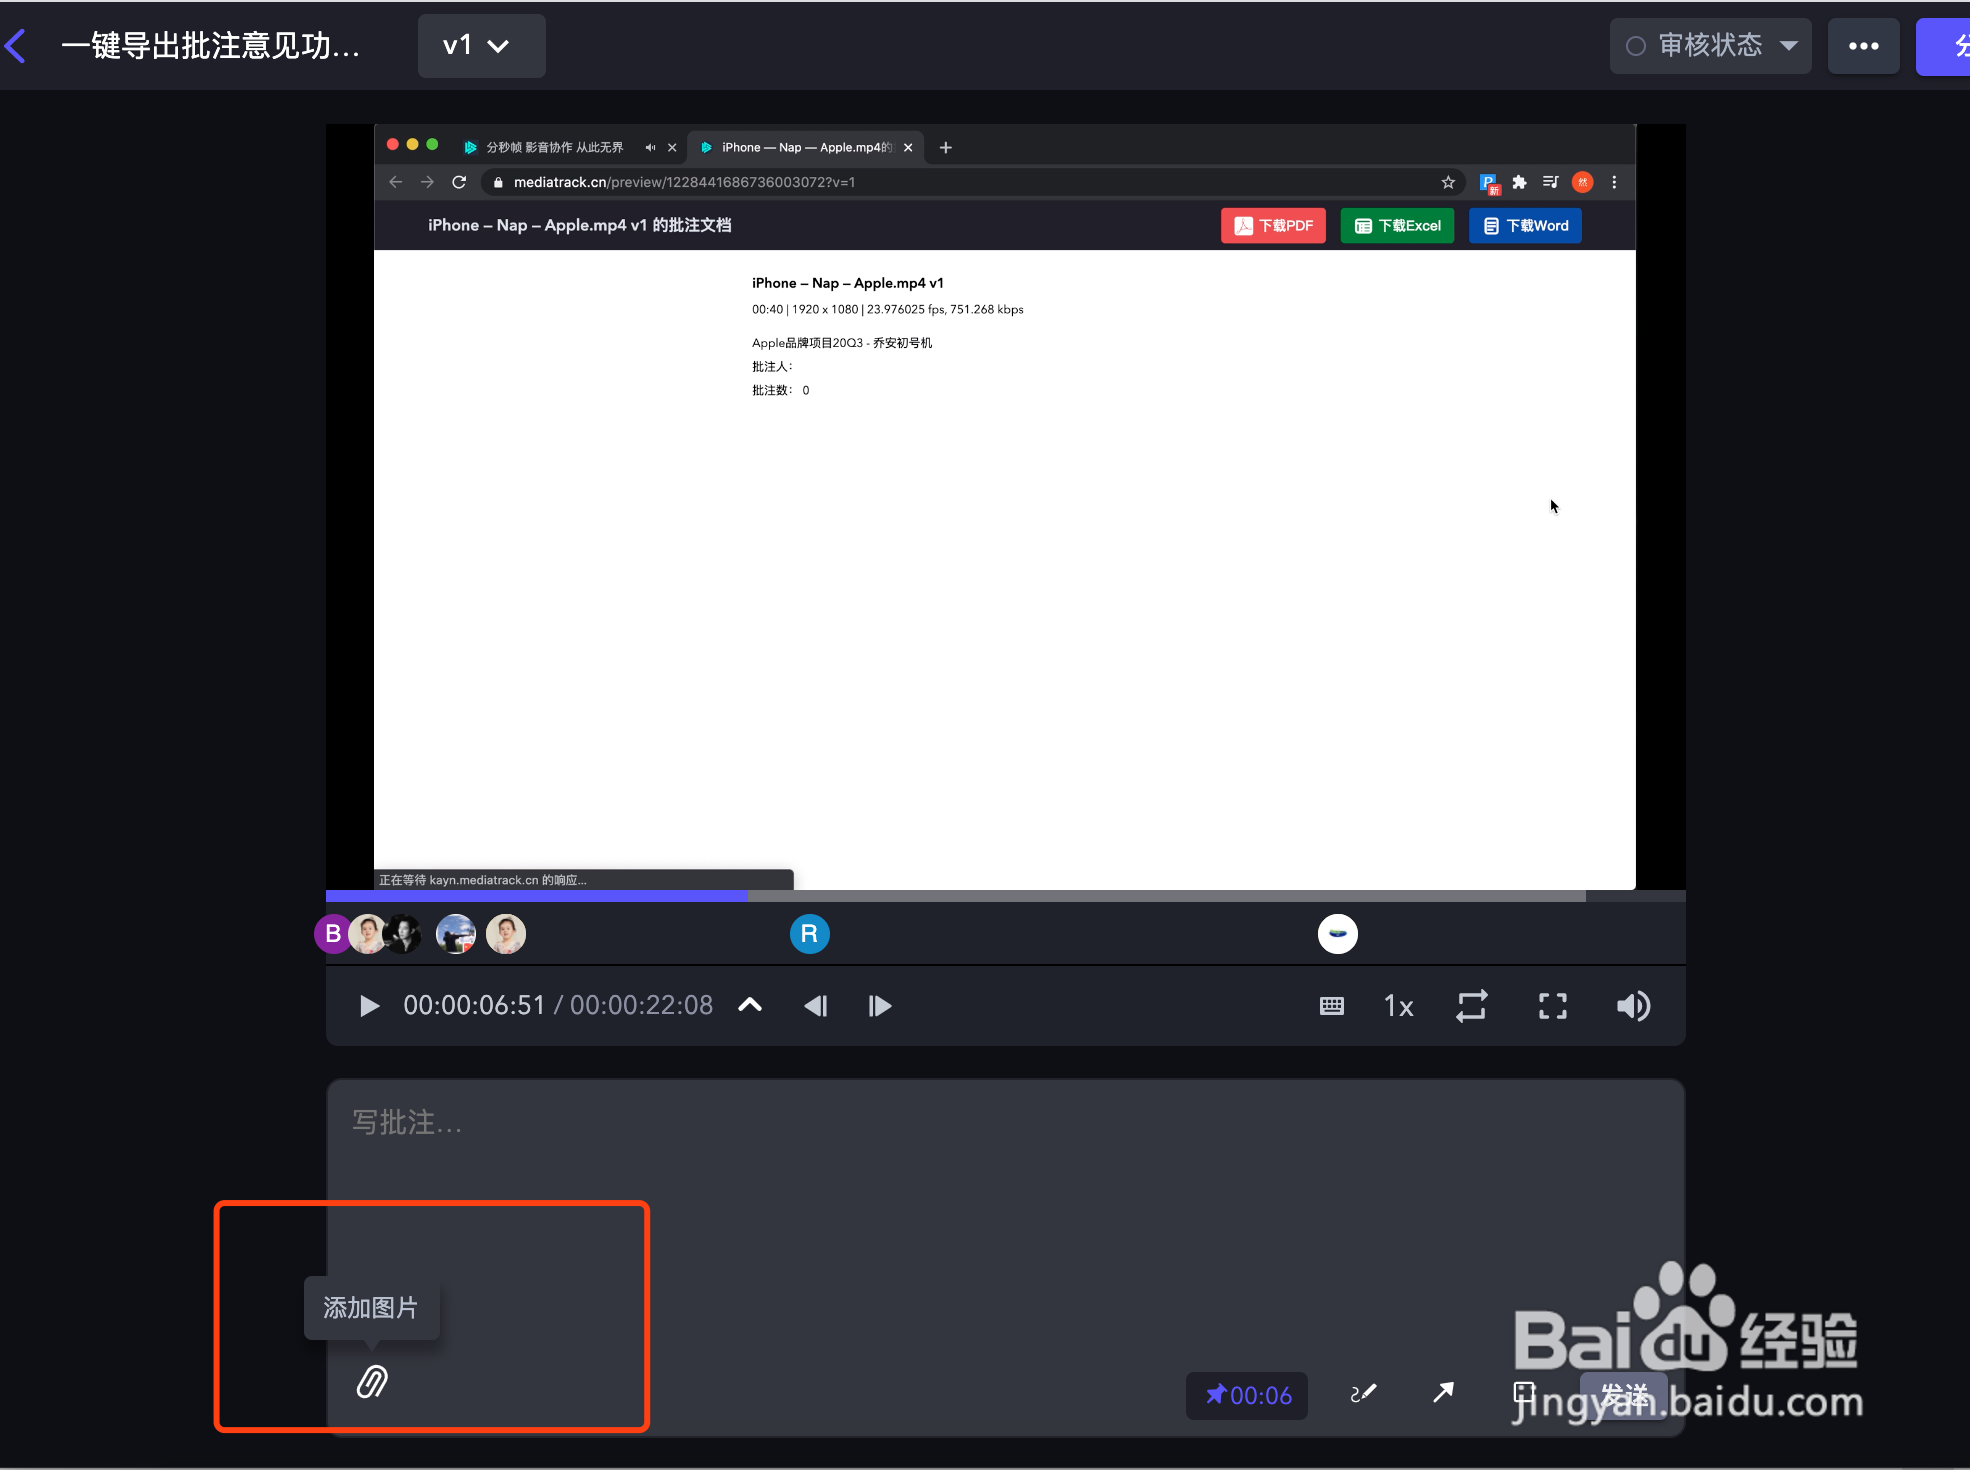Close the iPhone — Nap tab in video
The width and height of the screenshot is (1970, 1470).
[x=908, y=147]
